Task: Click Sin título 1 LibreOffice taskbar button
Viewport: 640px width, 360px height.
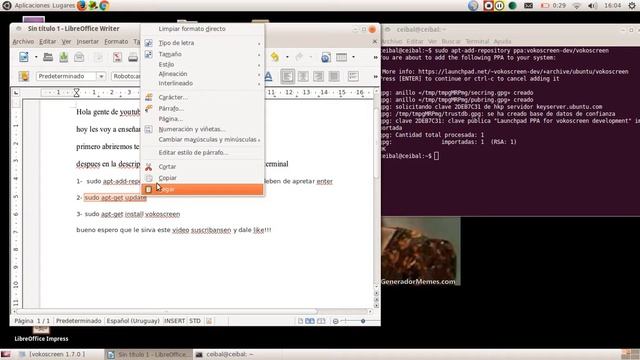Action: 148,354
